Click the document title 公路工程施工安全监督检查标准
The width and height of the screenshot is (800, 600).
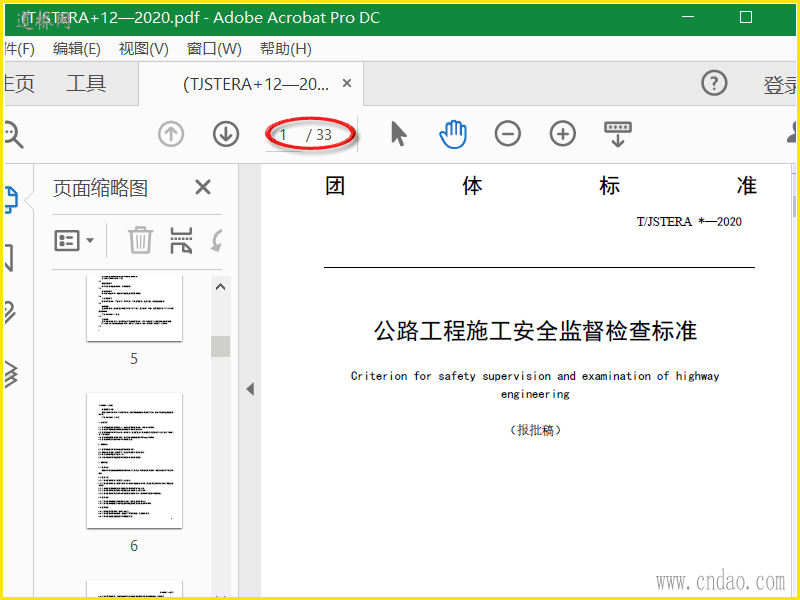(535, 331)
